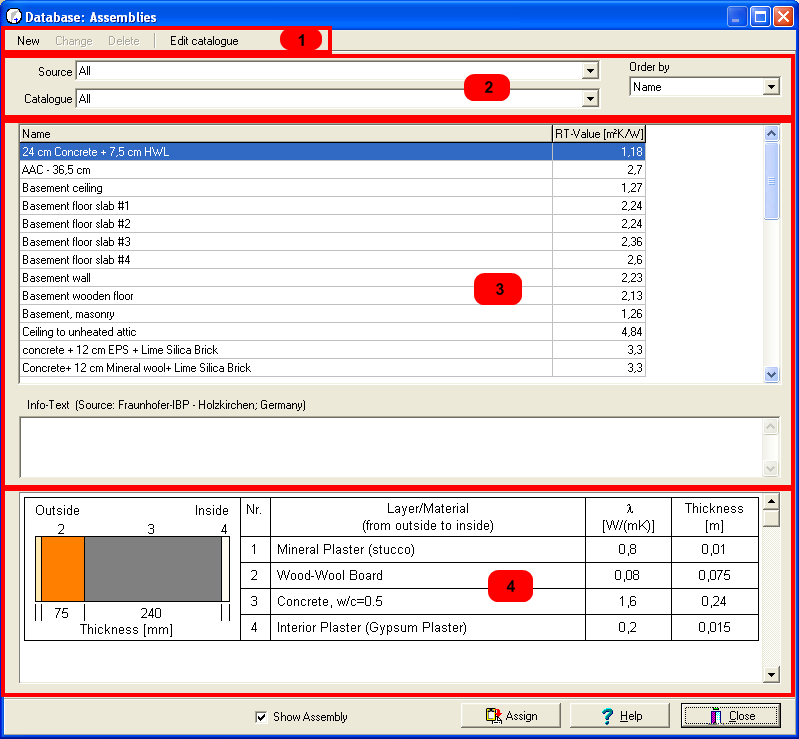Select Basement floor slab #1
Viewport: 799px width, 739px height.
click(332, 205)
